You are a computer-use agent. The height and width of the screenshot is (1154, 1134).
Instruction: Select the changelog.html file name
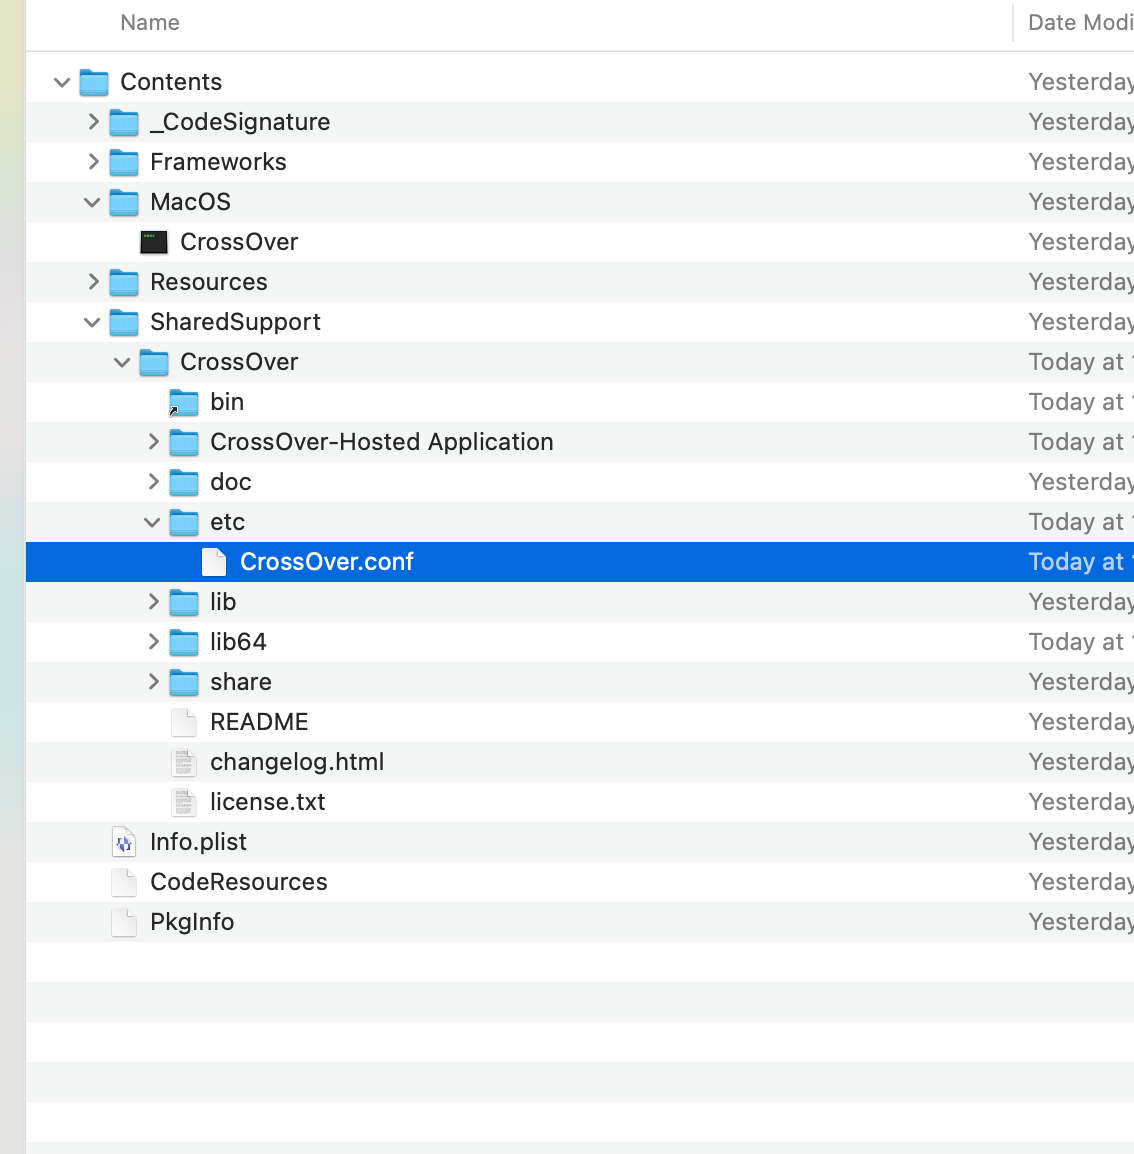pos(297,762)
